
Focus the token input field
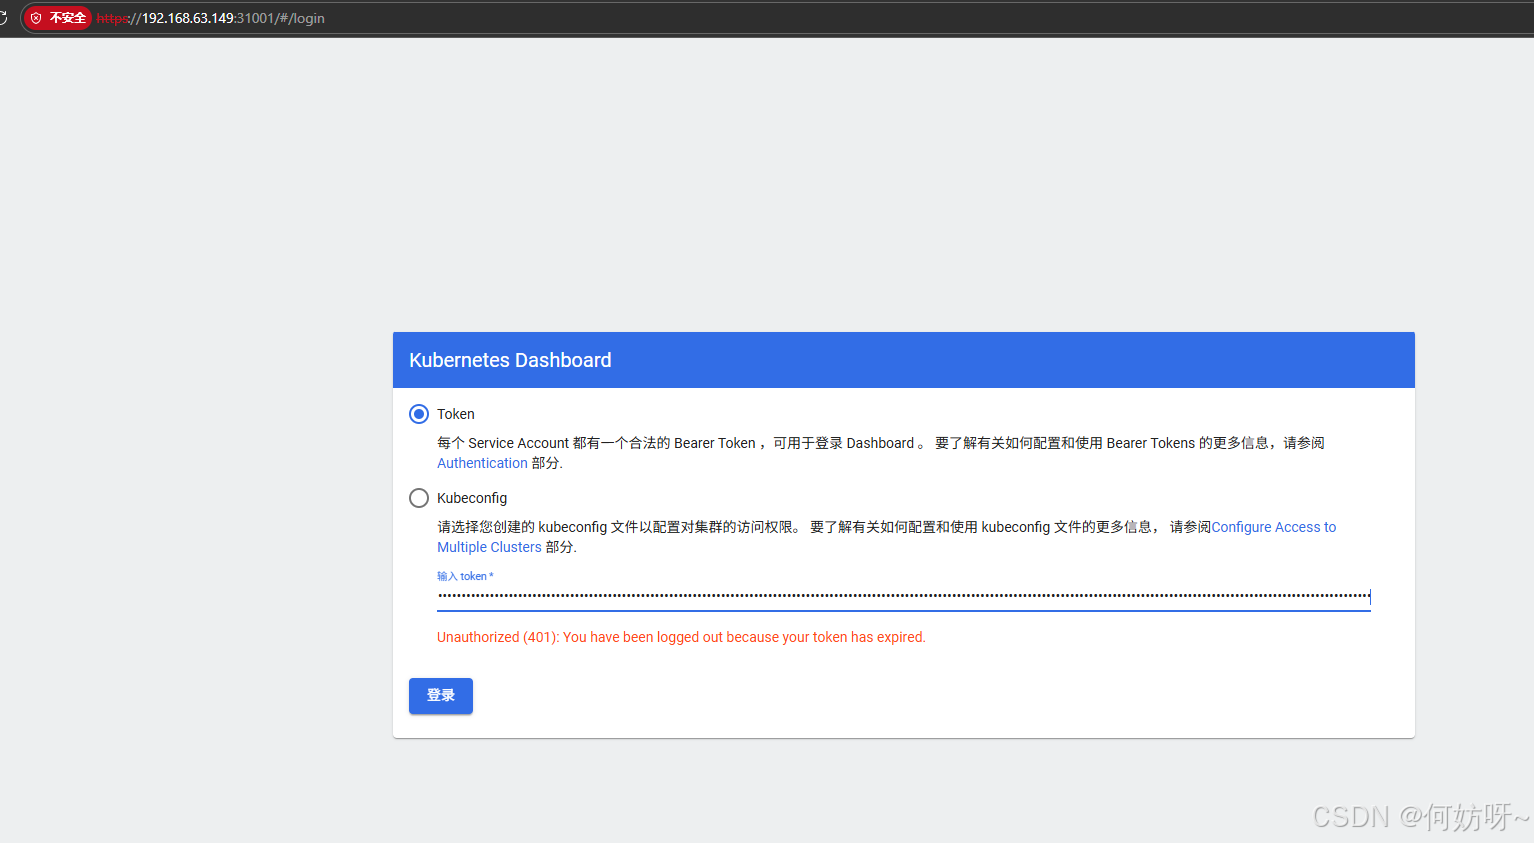tap(903, 597)
